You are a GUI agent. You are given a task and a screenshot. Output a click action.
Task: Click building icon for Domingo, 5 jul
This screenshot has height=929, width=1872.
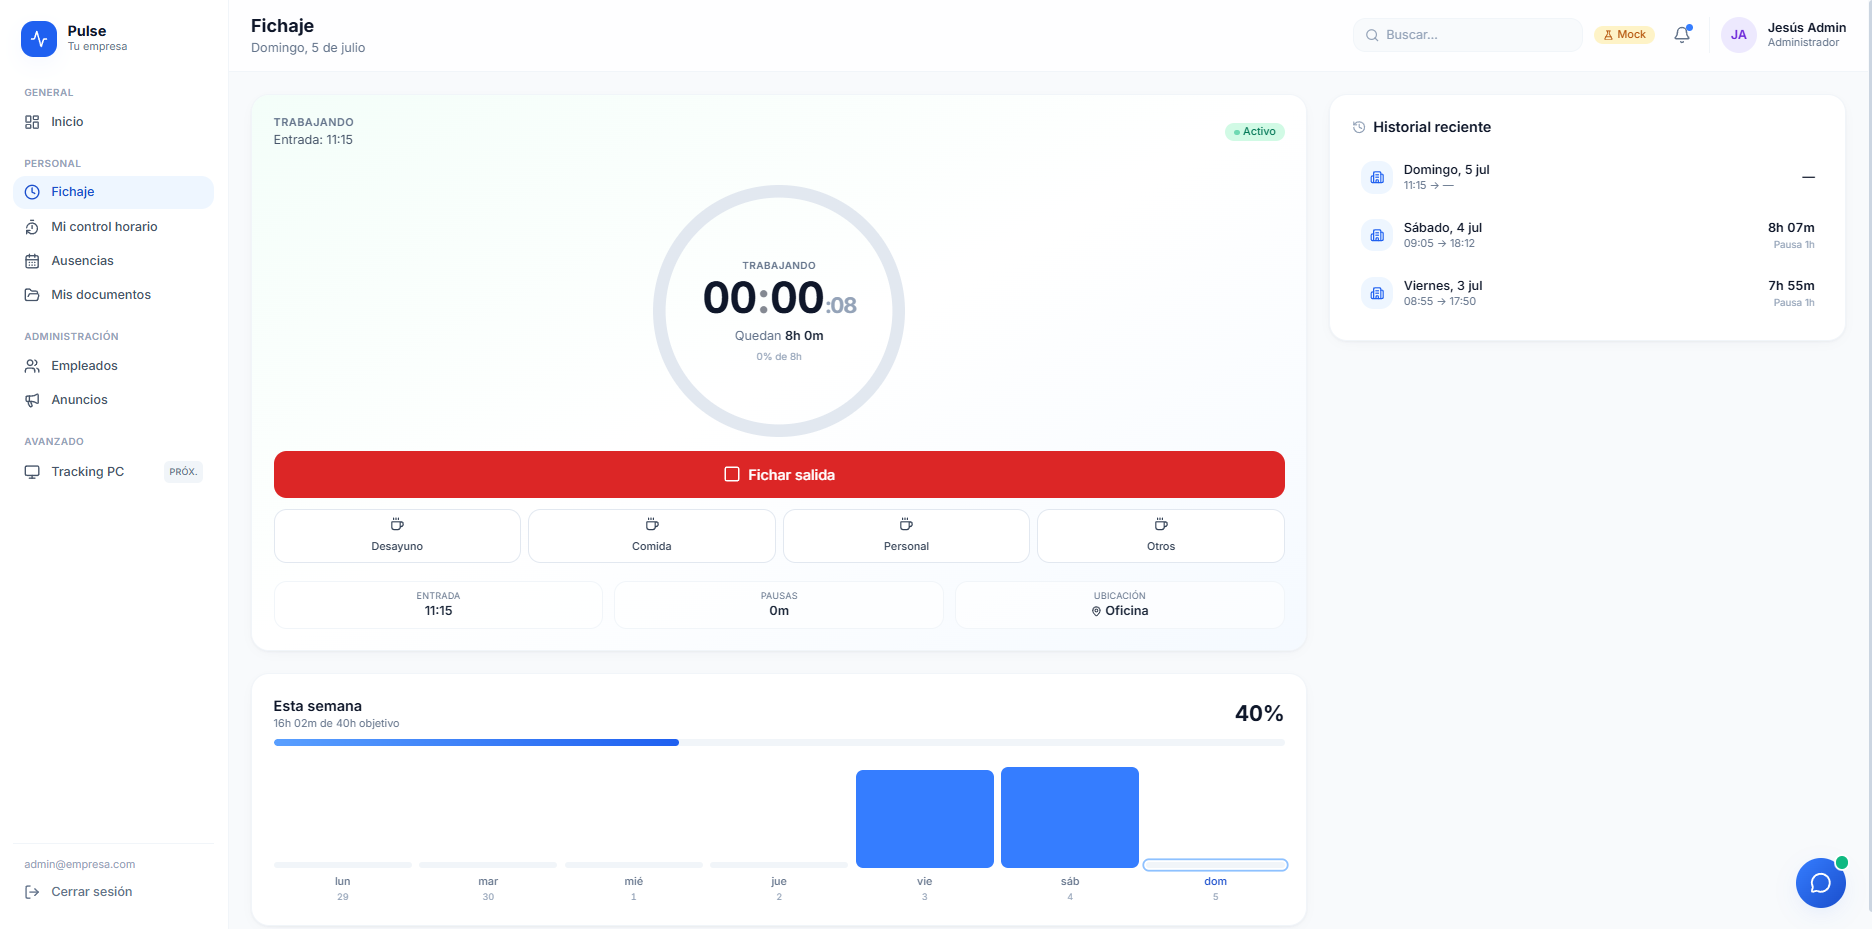pos(1377,177)
